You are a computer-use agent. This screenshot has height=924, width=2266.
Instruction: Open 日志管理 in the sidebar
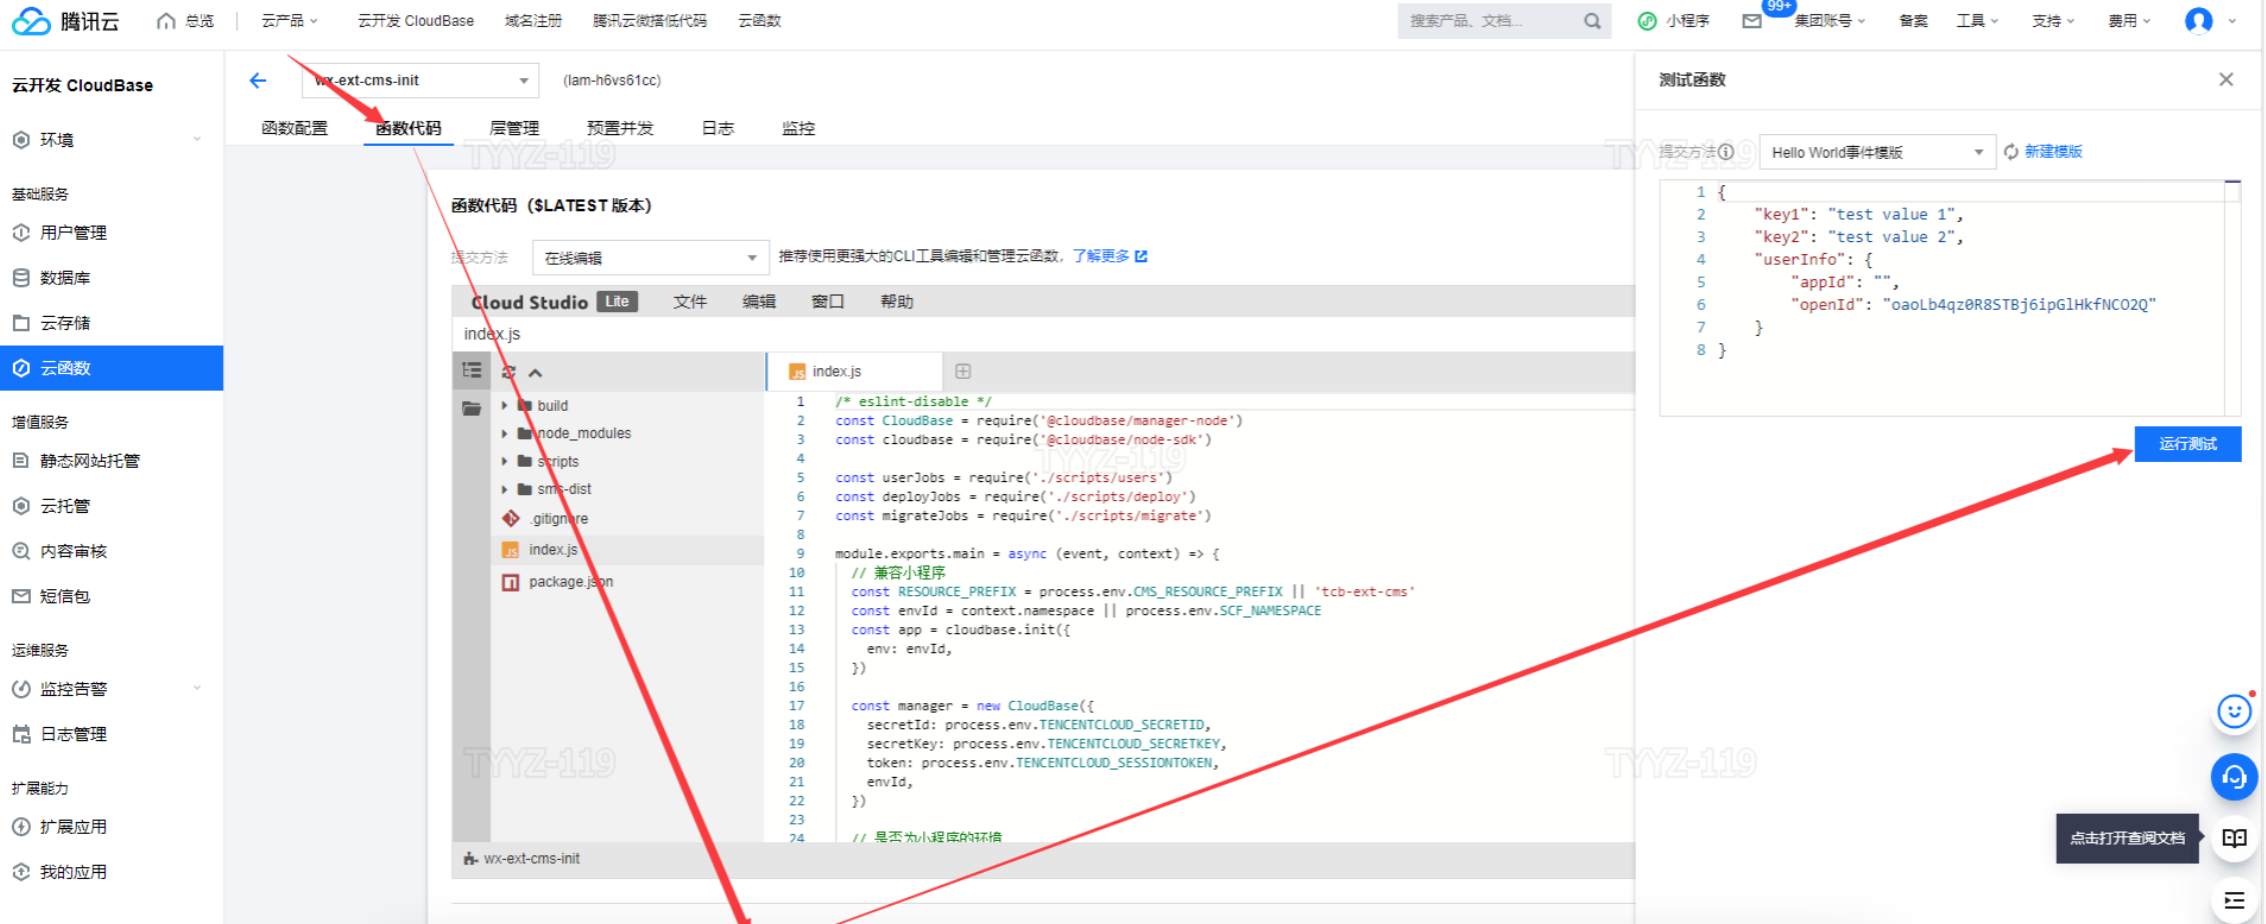(111, 733)
